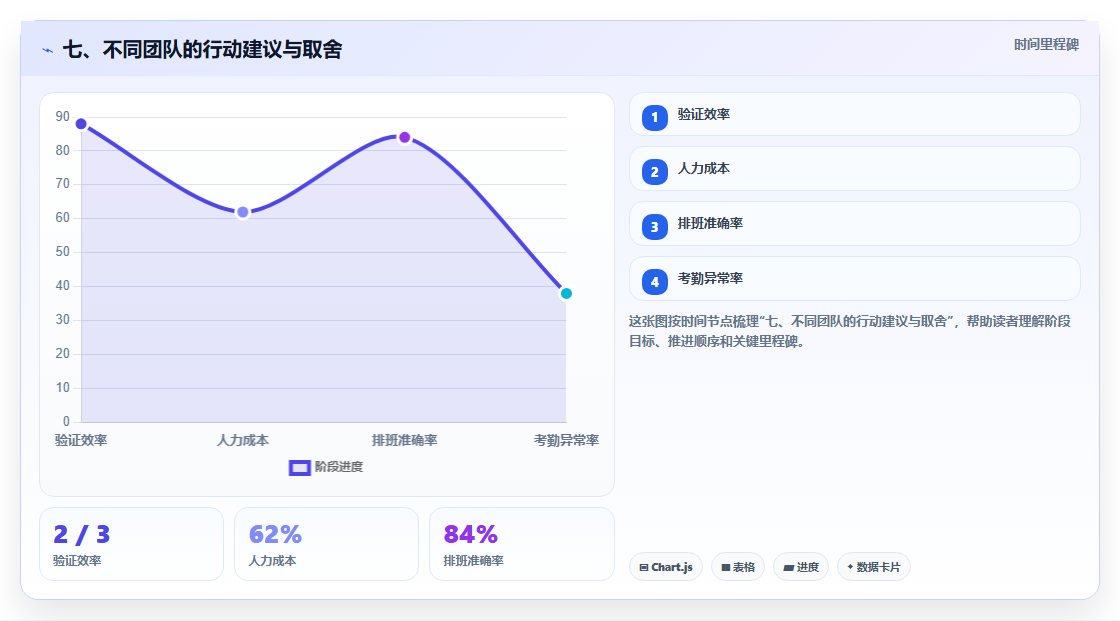The height and width of the screenshot is (621, 1120).
Task: Click the teal 考勤异常率 data point
Action: 566,294
